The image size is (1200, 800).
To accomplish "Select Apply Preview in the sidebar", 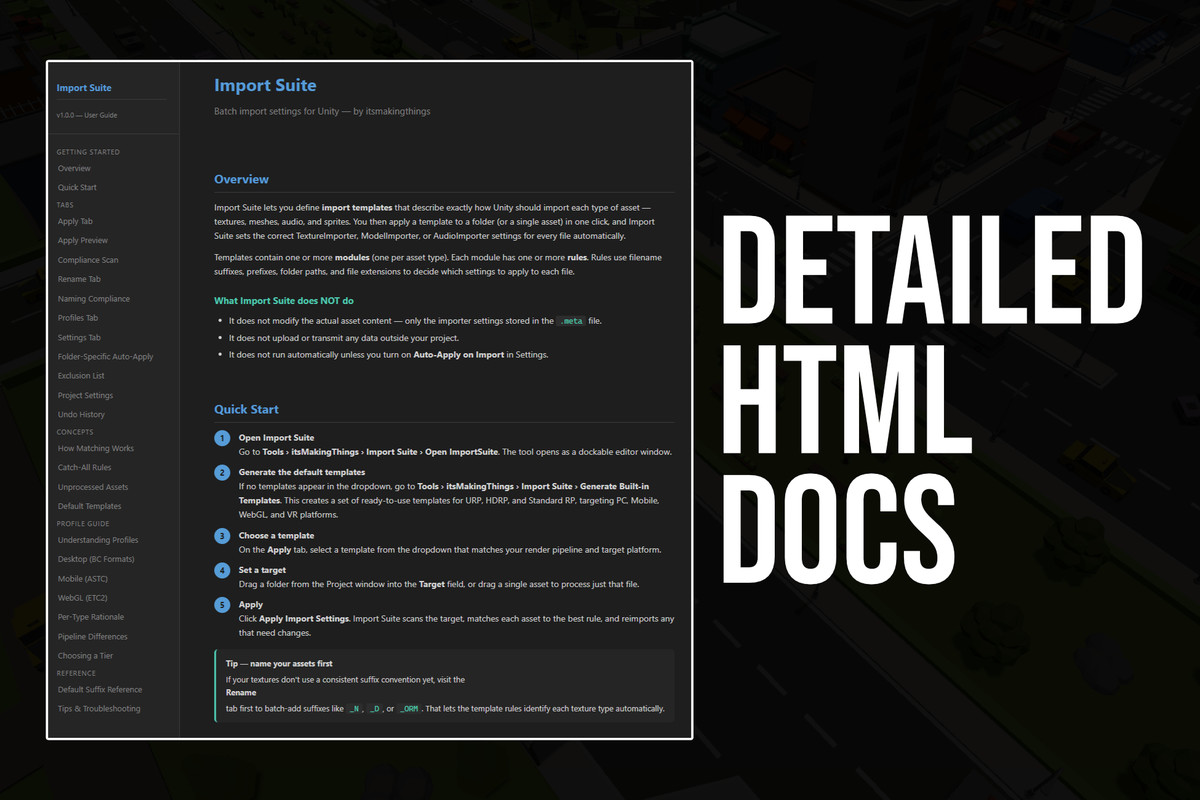I will click(x=83, y=240).
